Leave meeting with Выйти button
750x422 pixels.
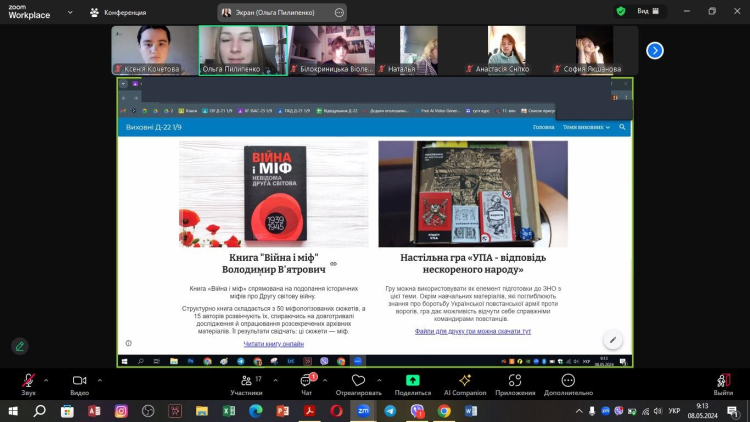click(x=723, y=383)
